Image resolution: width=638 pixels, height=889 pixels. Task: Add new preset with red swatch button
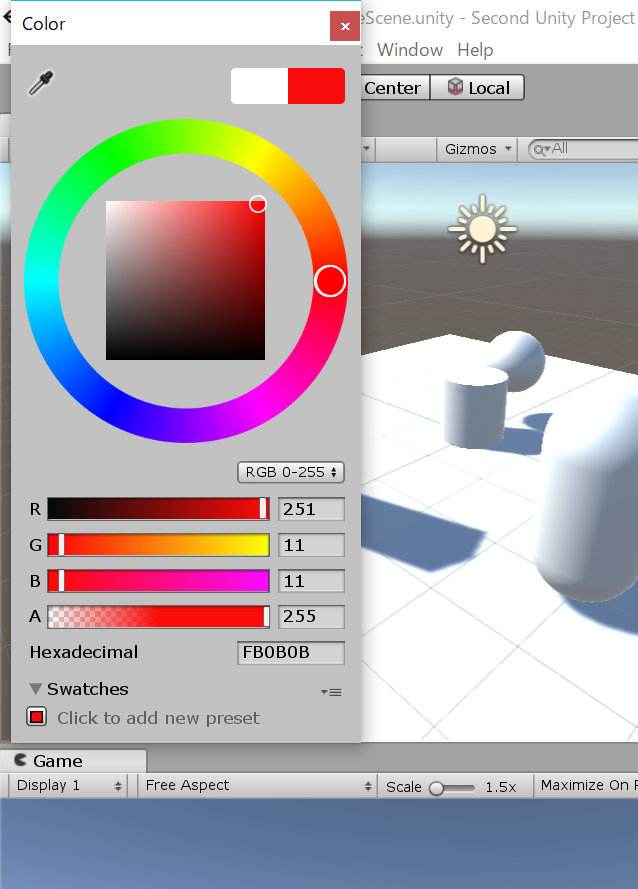point(37,717)
